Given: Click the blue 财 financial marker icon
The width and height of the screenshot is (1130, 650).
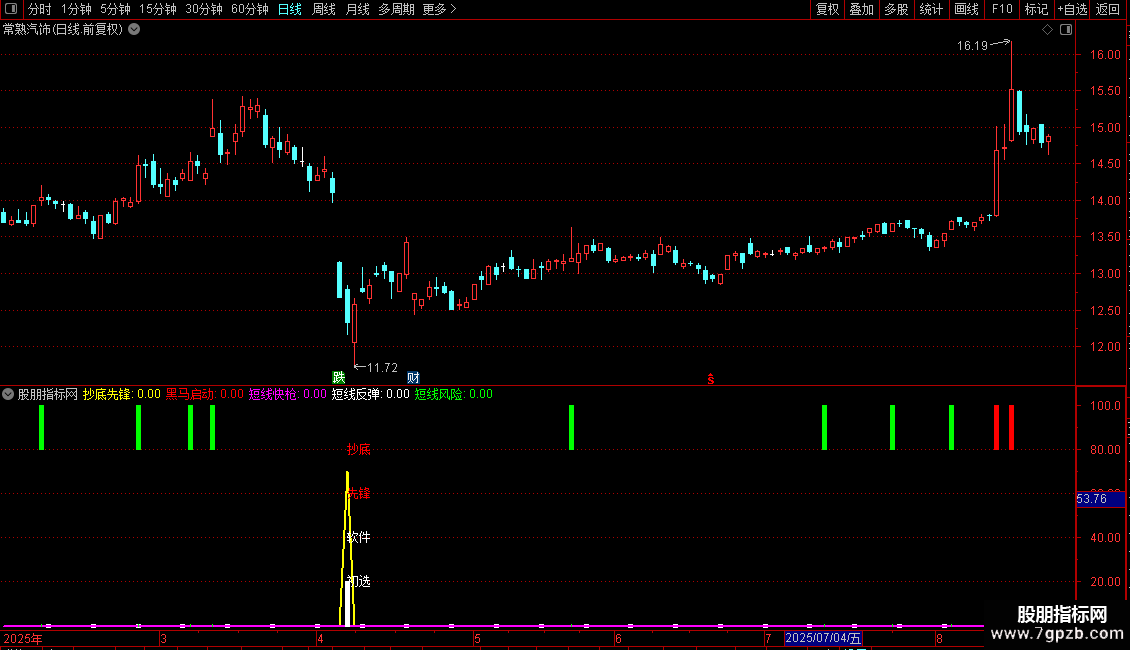Looking at the screenshot, I should point(413,378).
